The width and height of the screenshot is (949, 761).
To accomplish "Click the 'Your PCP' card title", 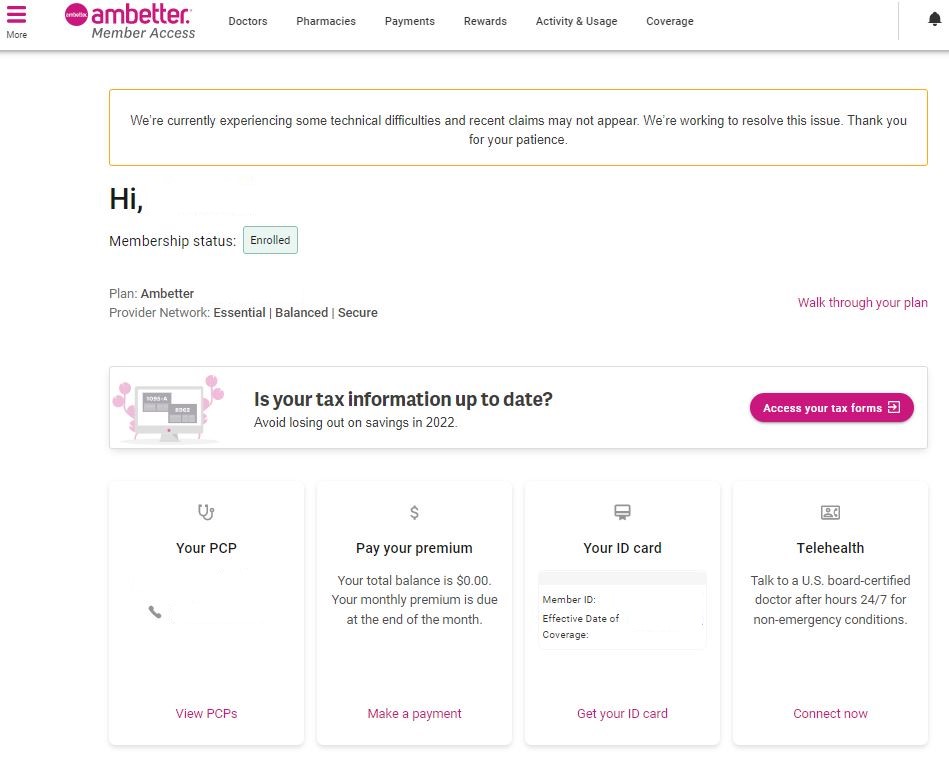I will (x=206, y=548).
